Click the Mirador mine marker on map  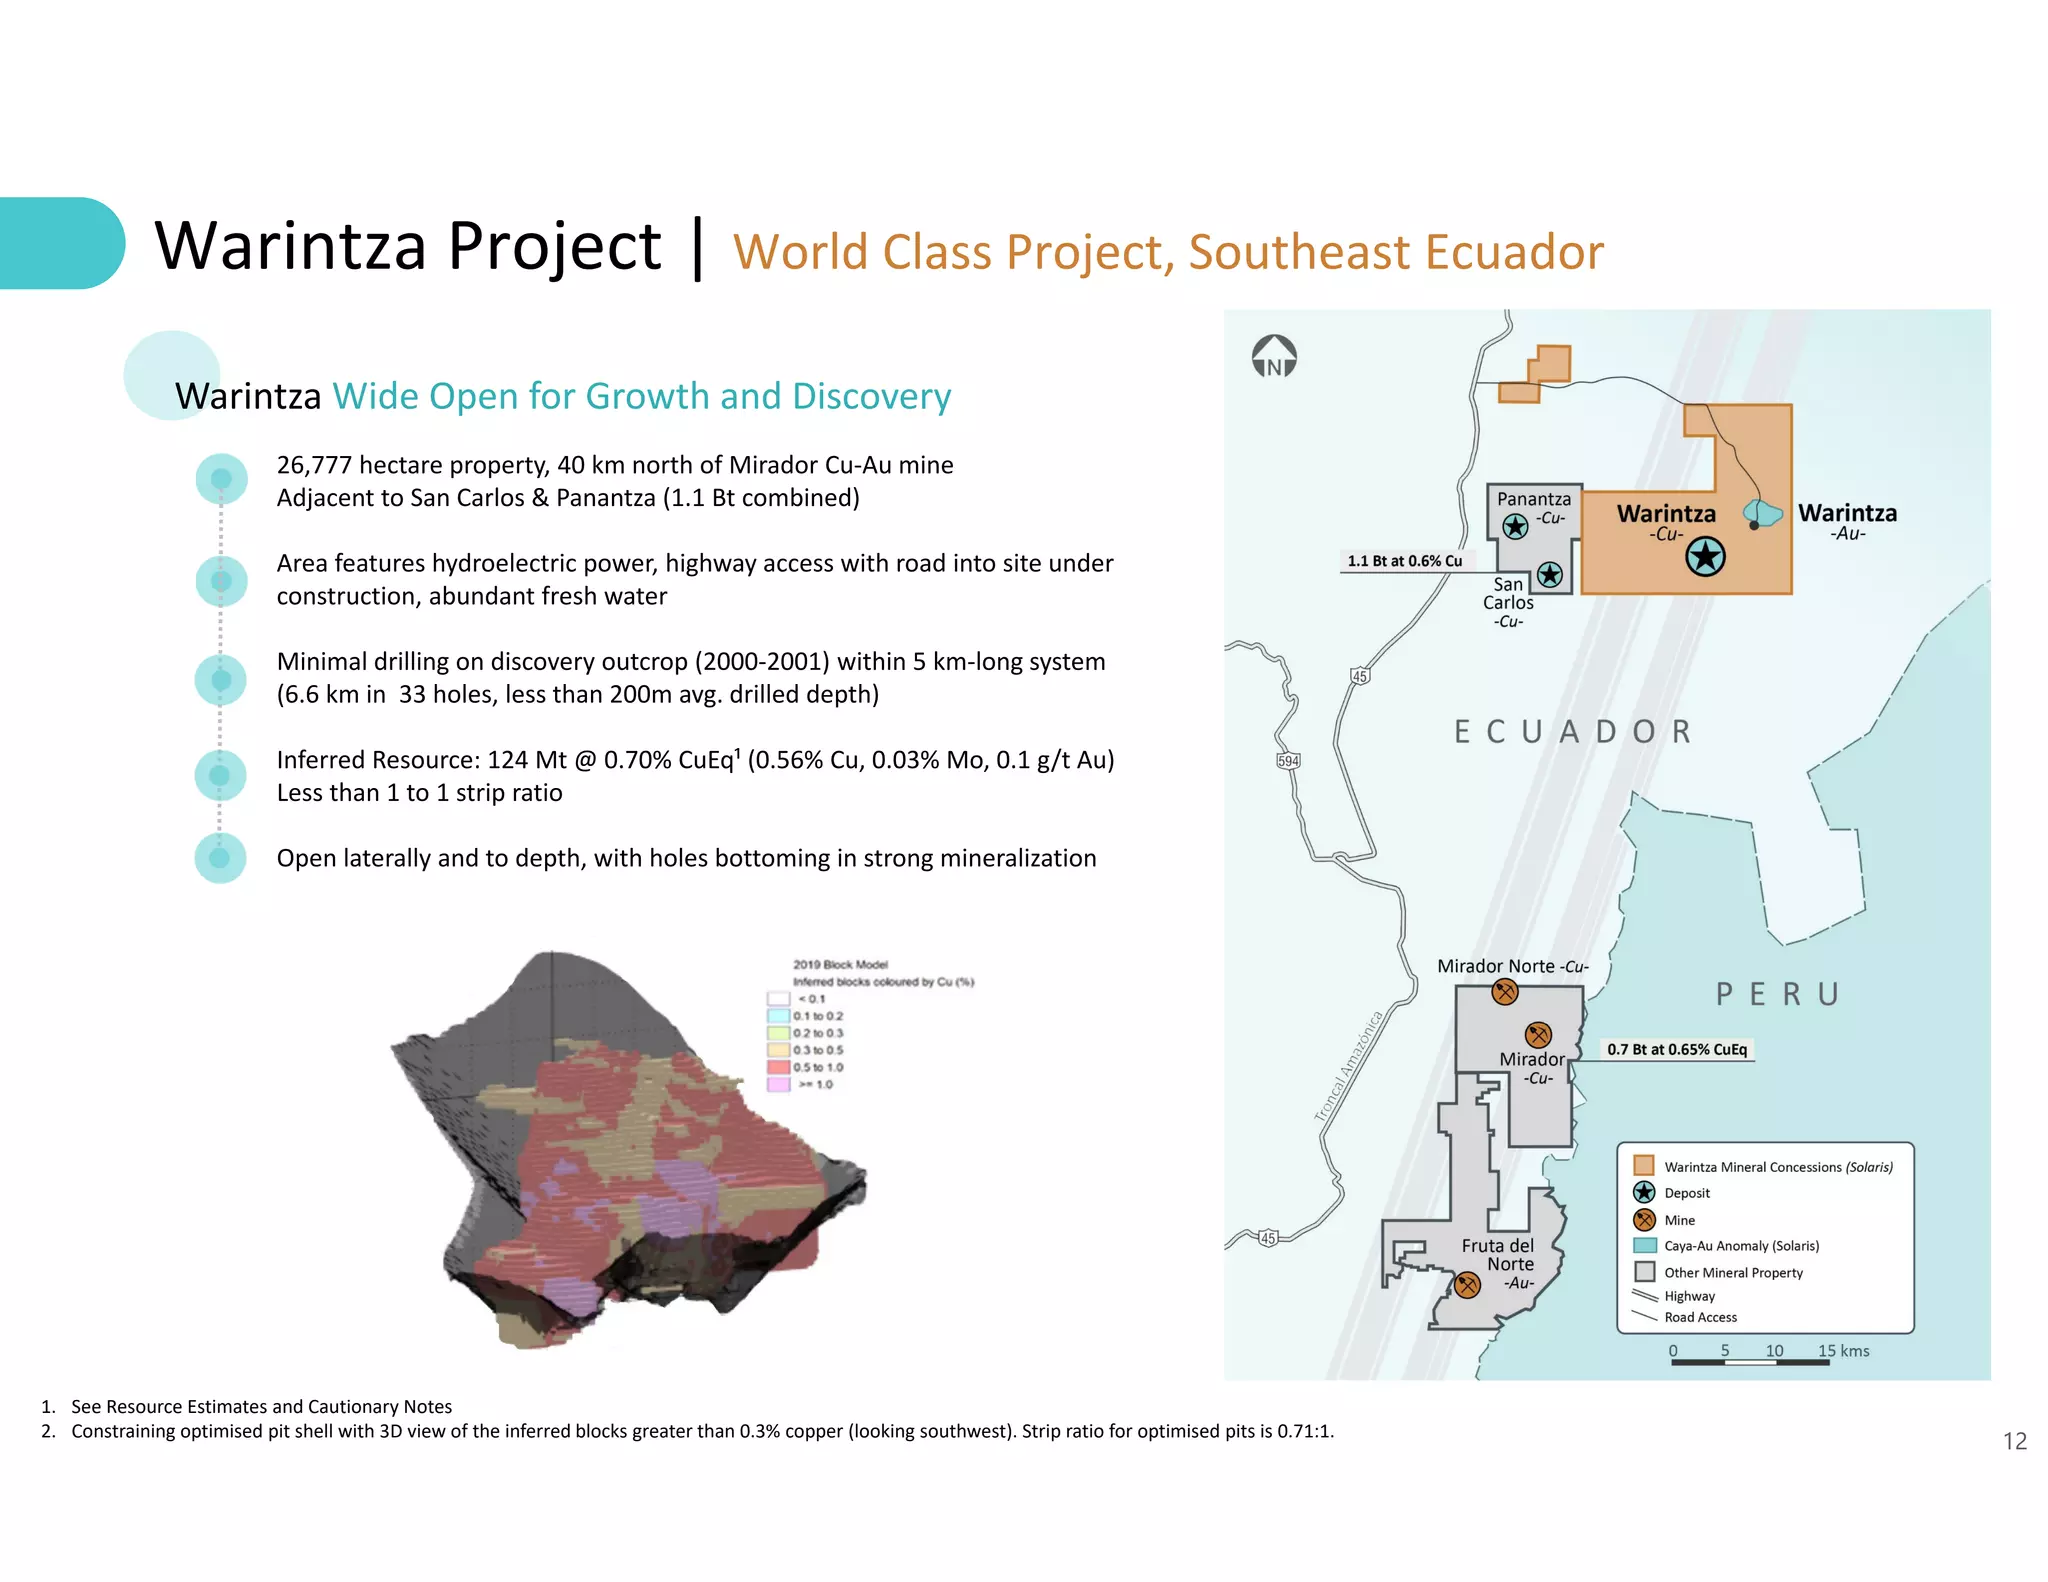1538,1035
